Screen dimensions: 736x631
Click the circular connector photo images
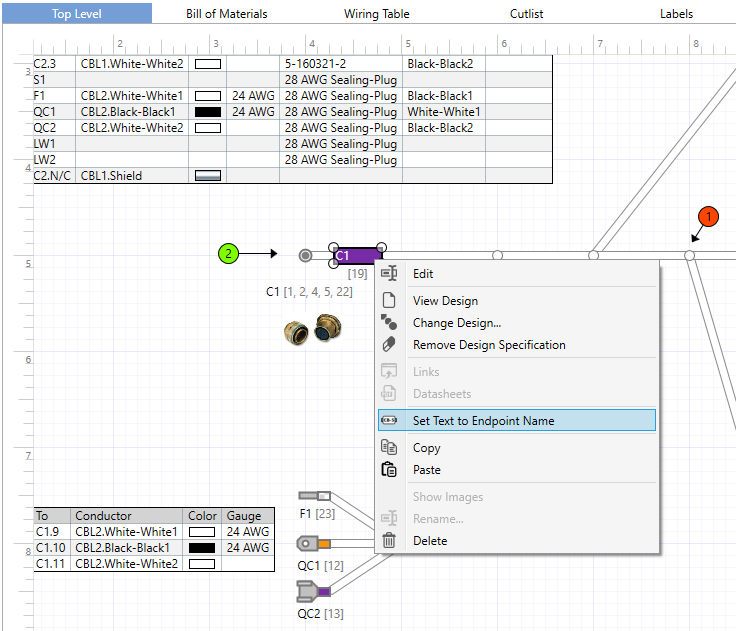(x=313, y=330)
